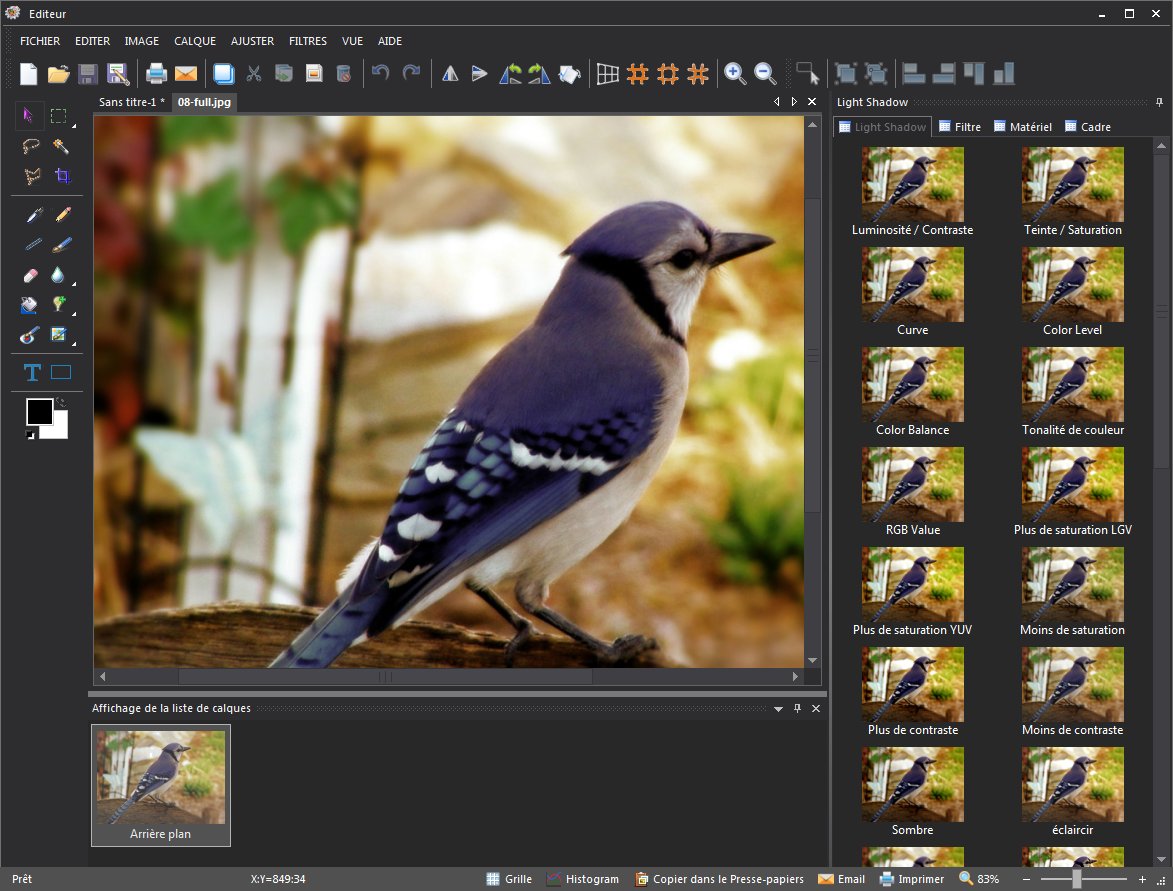The width and height of the screenshot is (1173, 891).
Task: Switch to the Sans titre-1 document tab
Action: click(x=132, y=102)
